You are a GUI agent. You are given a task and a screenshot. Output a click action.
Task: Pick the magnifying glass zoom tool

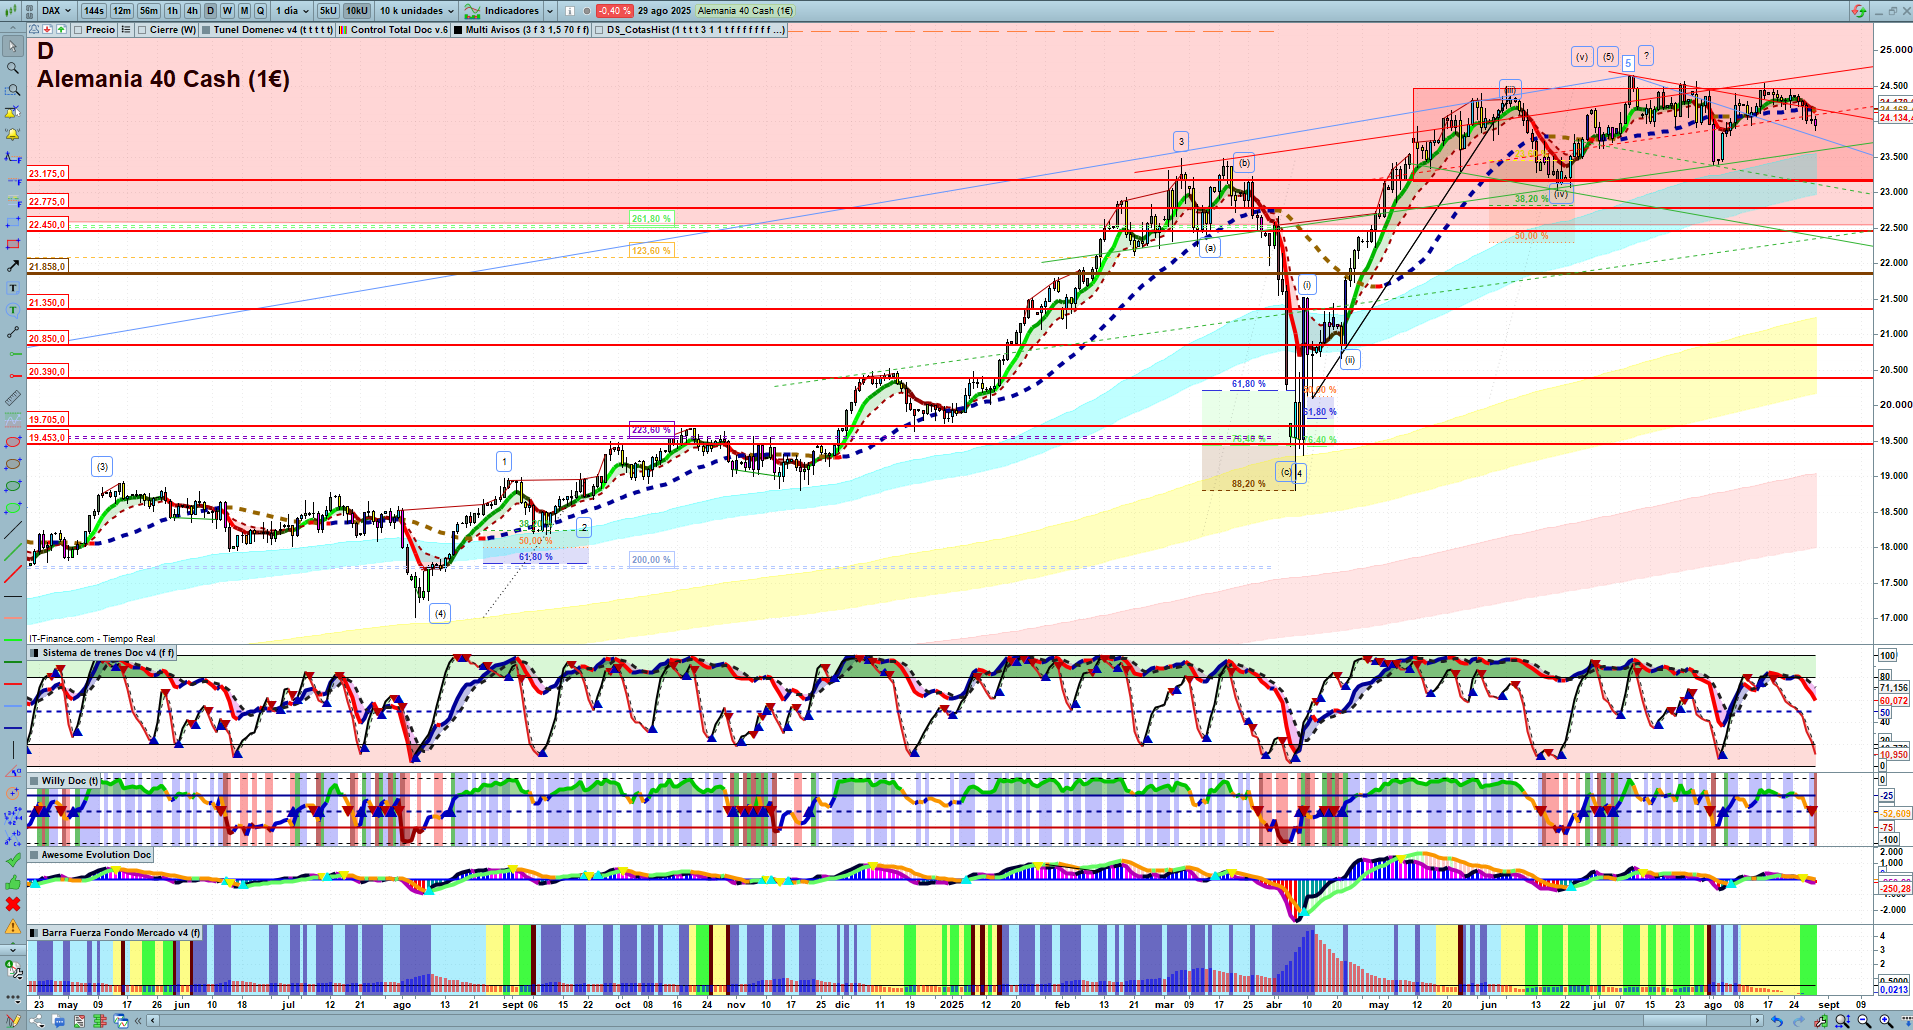click(x=13, y=68)
